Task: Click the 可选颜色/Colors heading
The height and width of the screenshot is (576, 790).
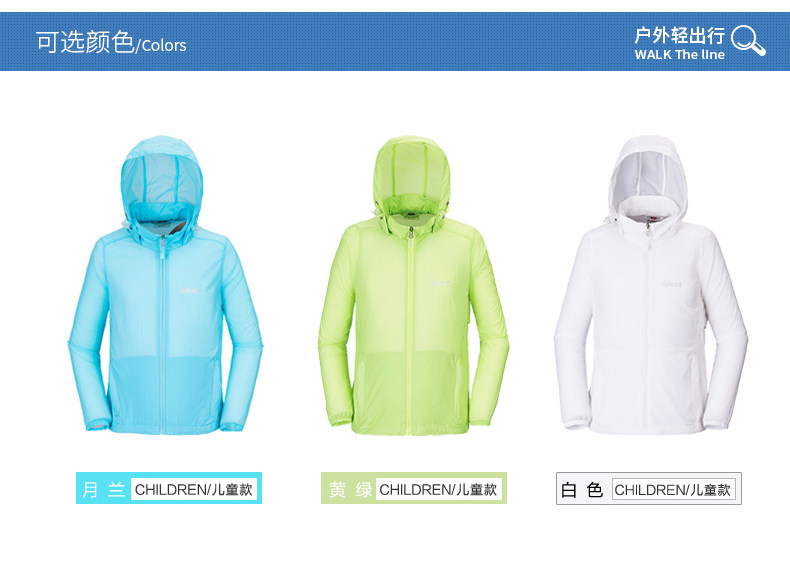Action: click(111, 42)
